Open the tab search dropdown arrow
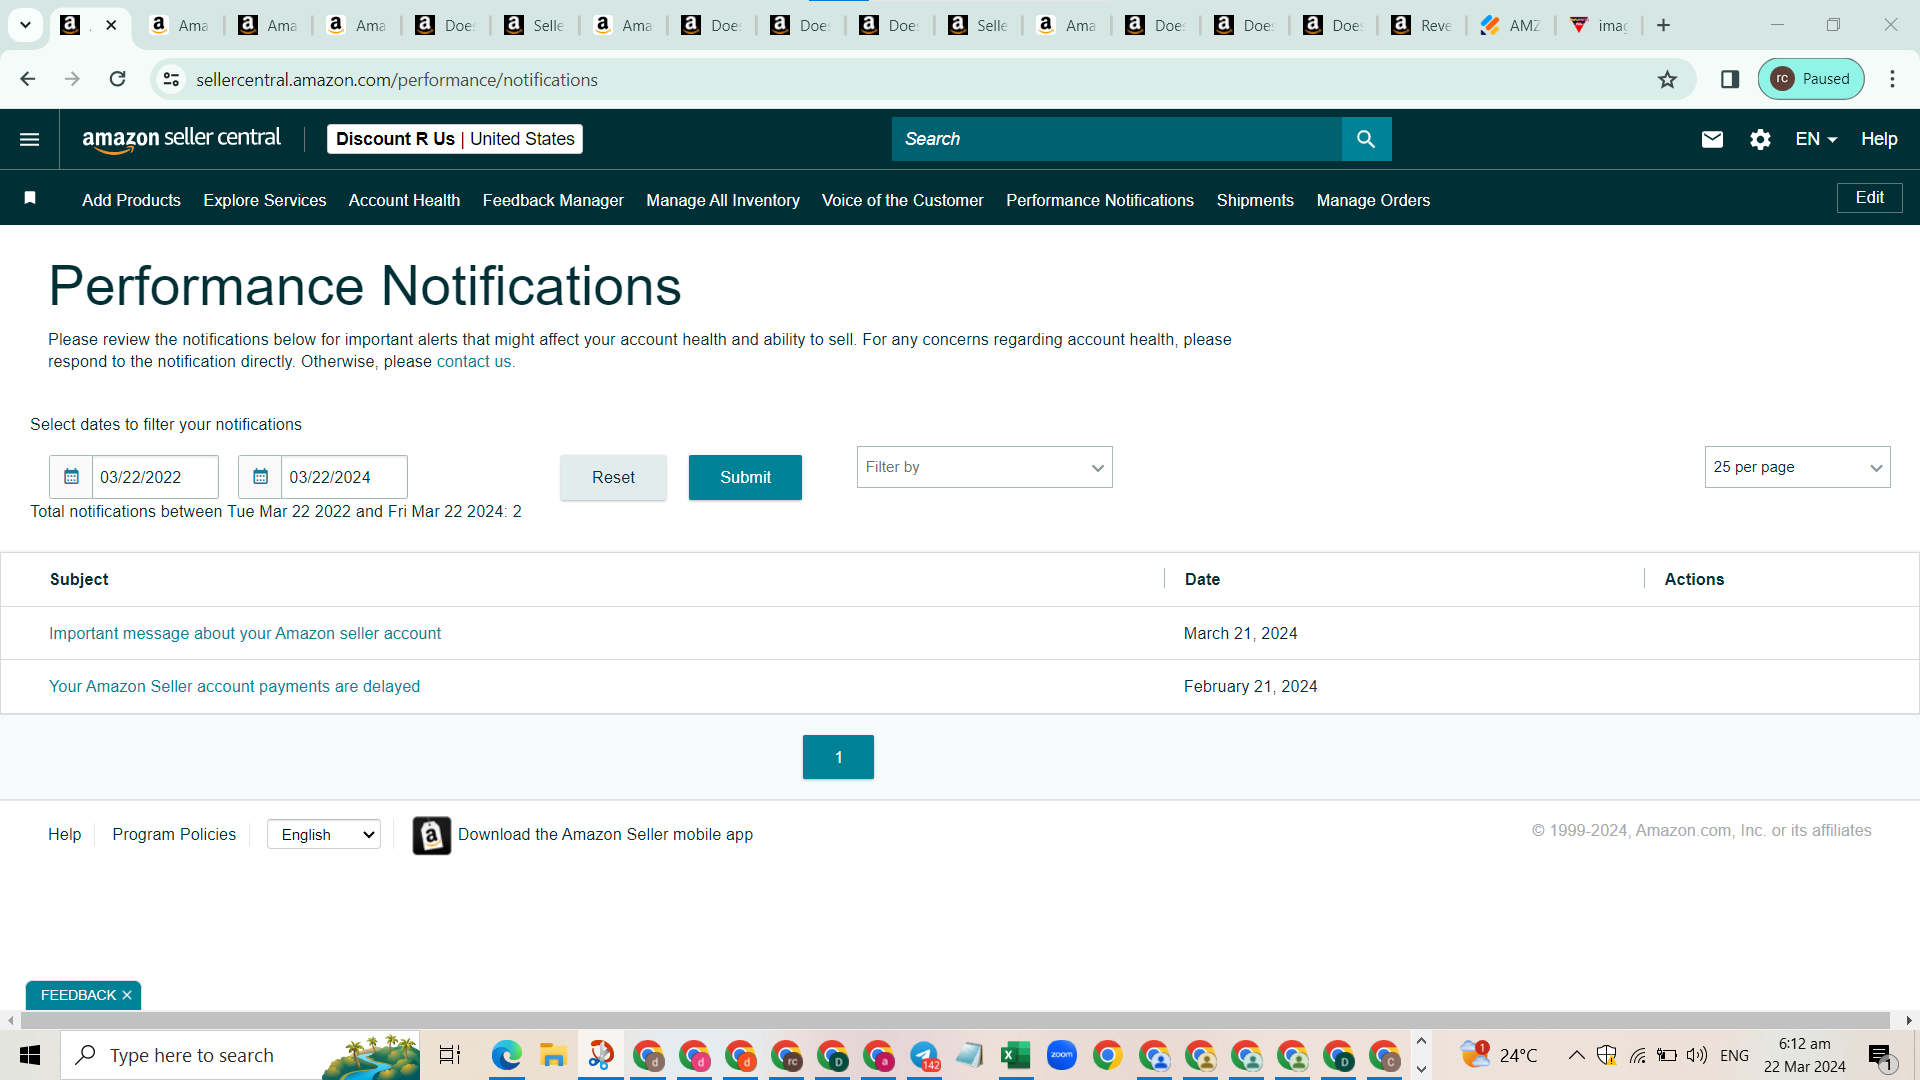The height and width of the screenshot is (1080, 1920). pos(25,25)
